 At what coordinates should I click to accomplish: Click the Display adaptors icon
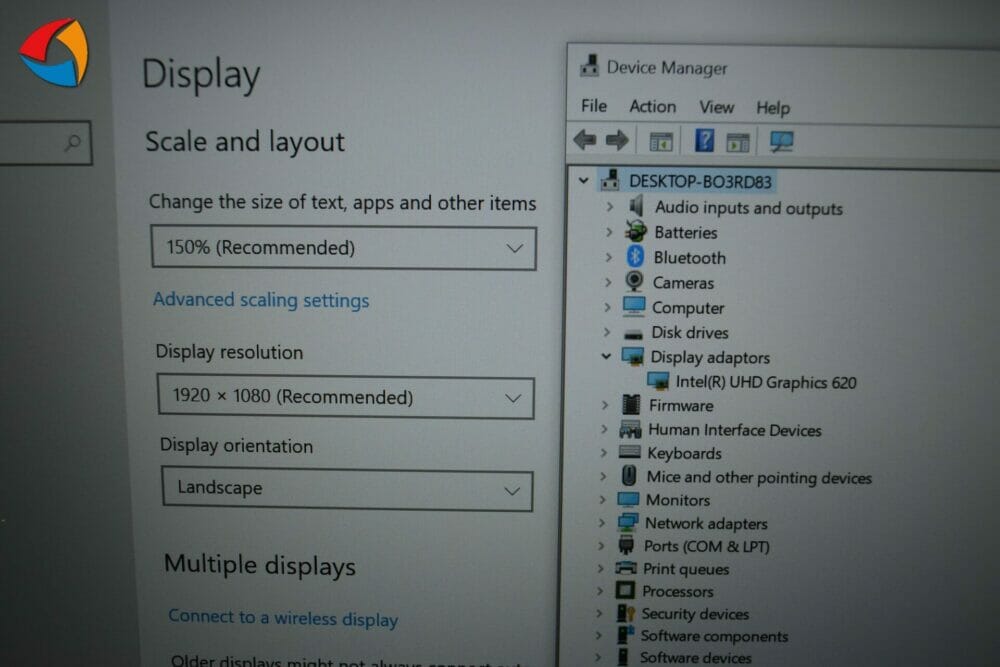pos(632,356)
